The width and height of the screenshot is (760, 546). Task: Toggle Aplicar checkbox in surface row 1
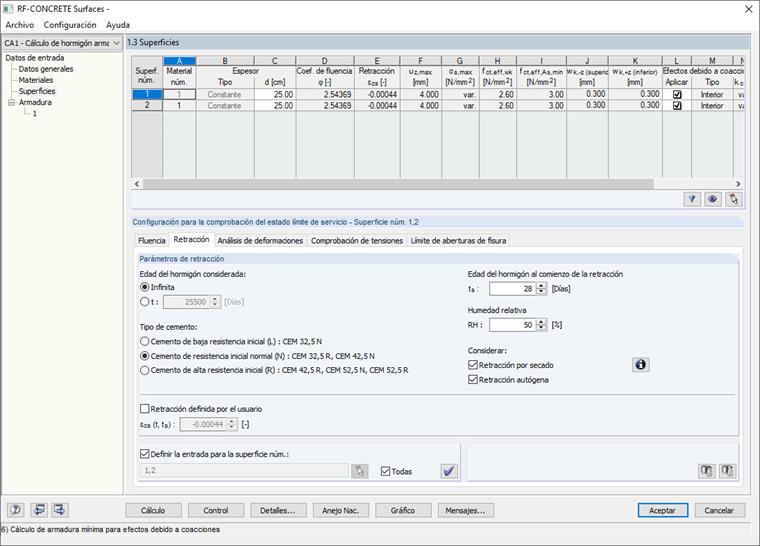click(x=677, y=95)
